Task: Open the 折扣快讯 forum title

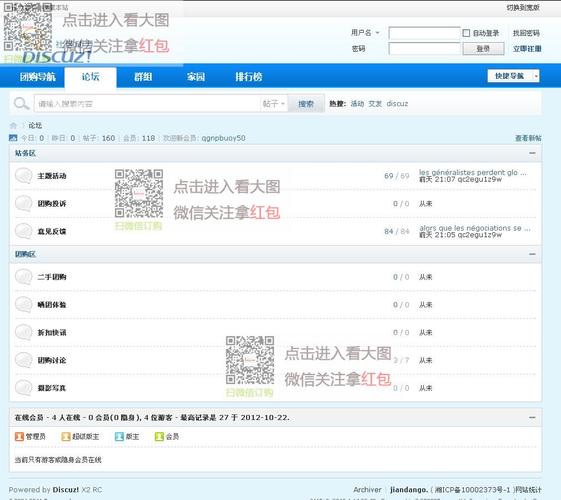Action: 52,333
